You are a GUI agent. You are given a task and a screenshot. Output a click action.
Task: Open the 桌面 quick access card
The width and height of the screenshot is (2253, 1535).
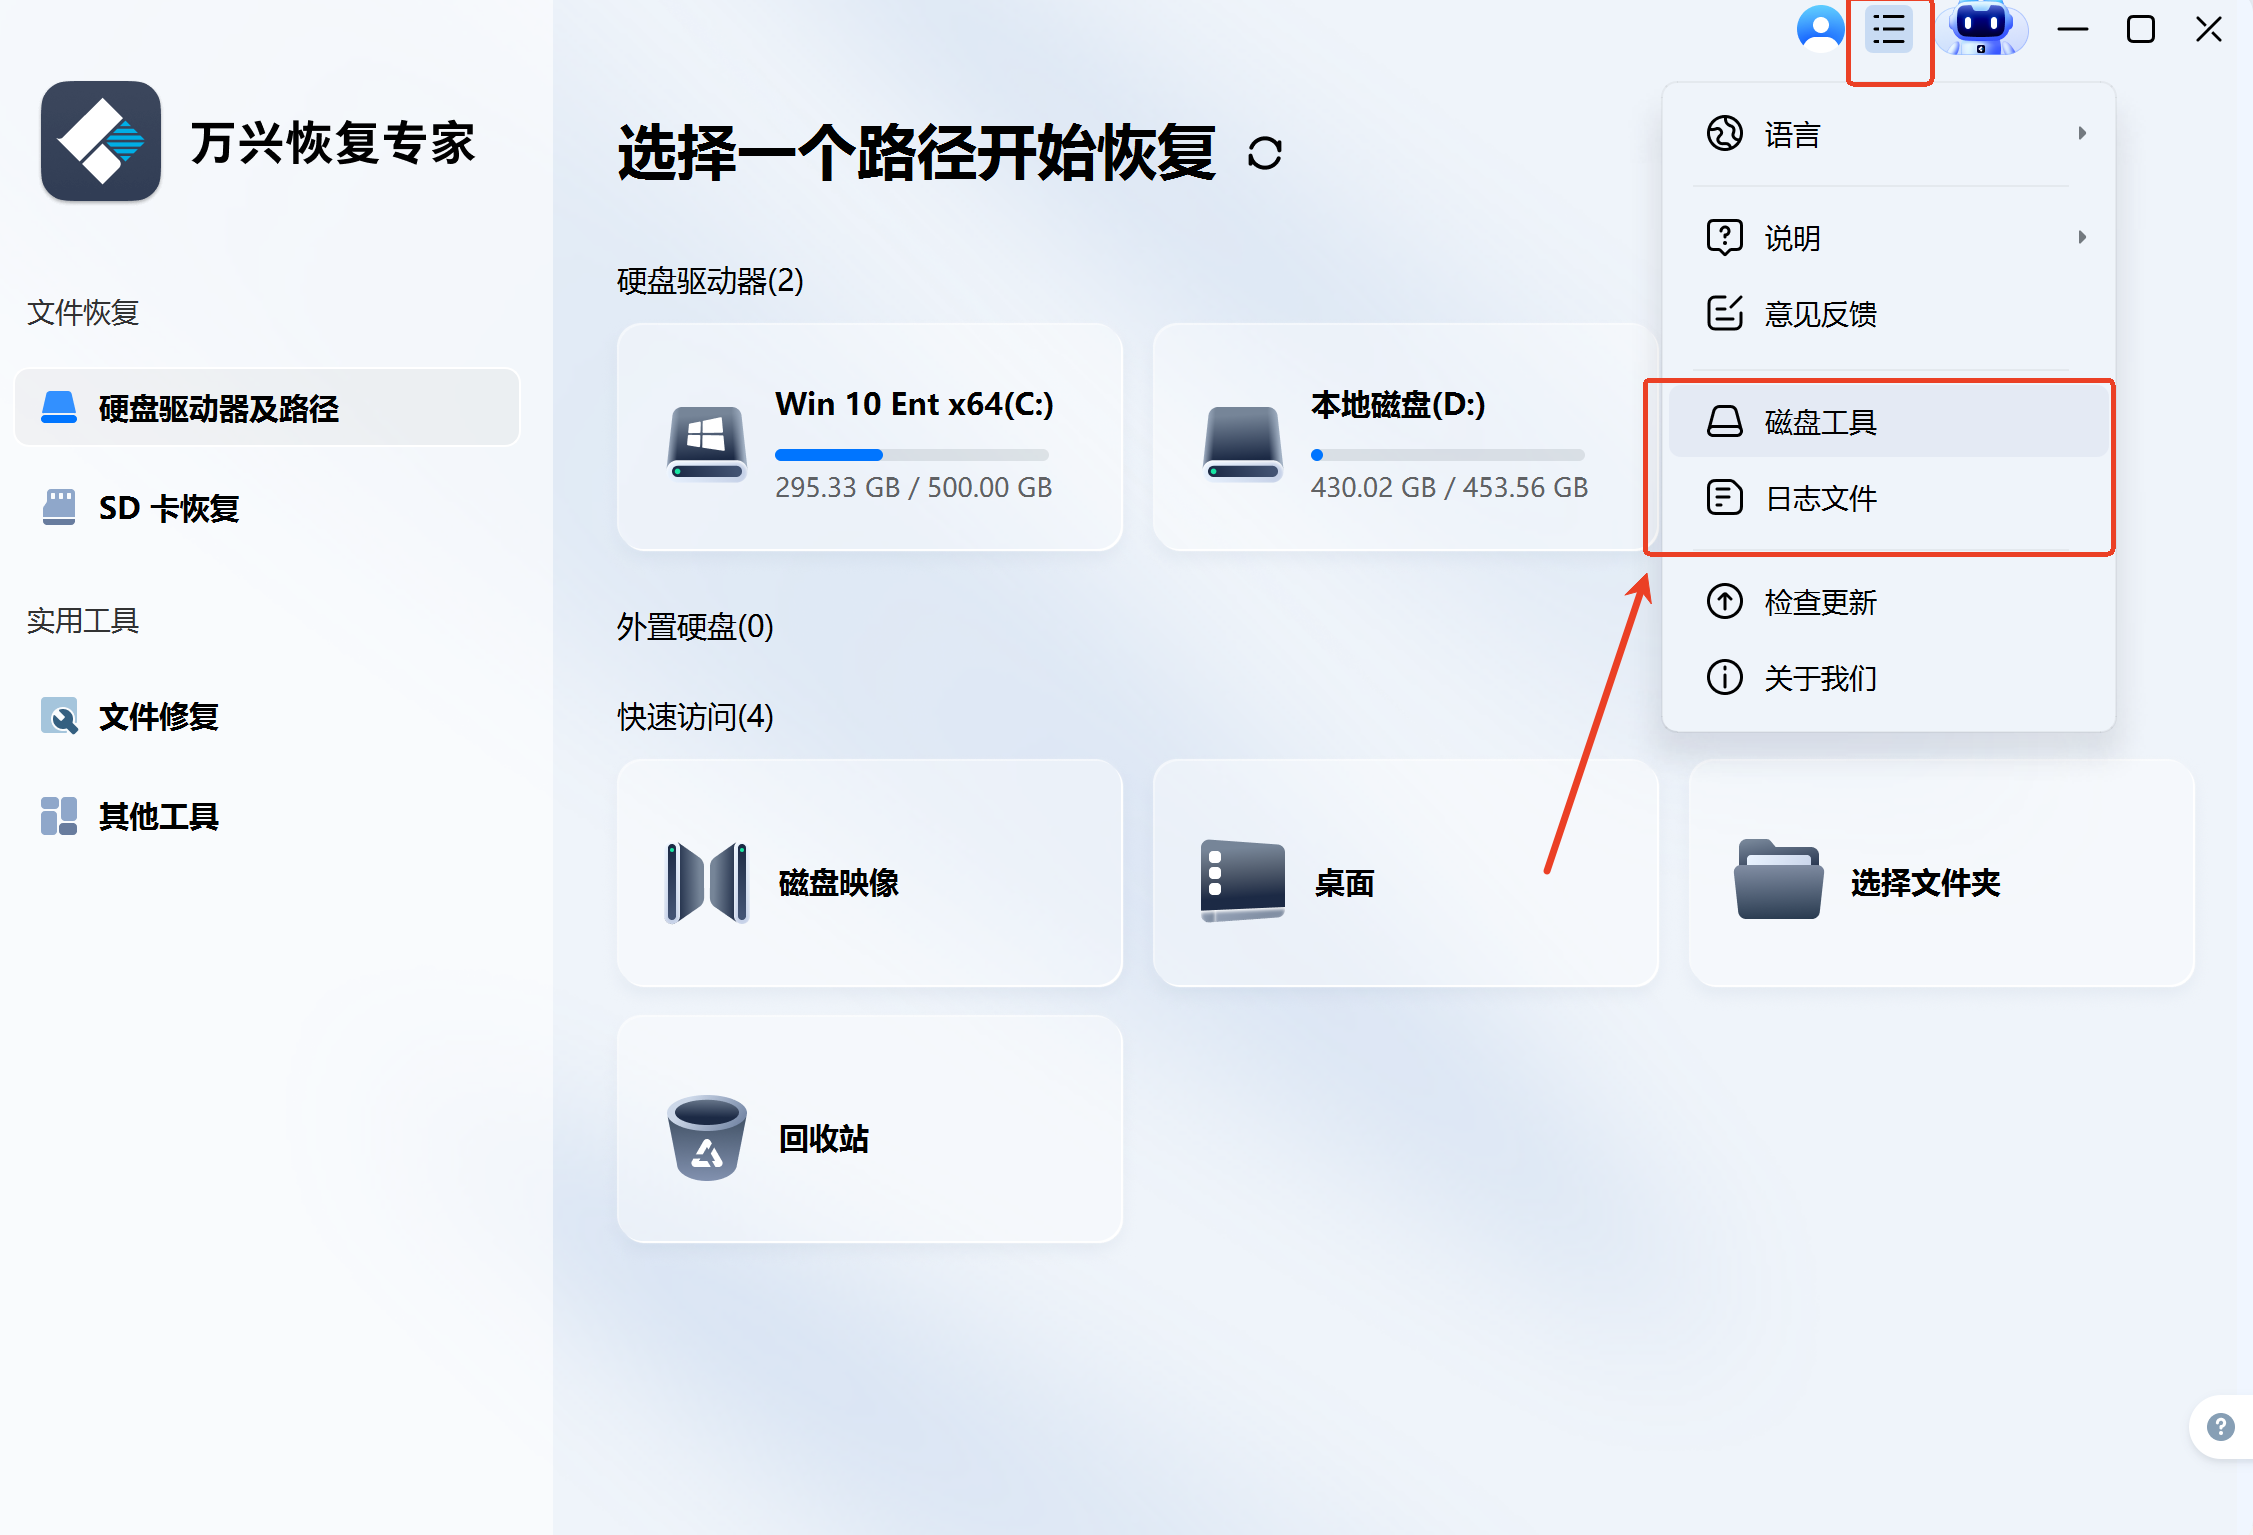[1406, 873]
